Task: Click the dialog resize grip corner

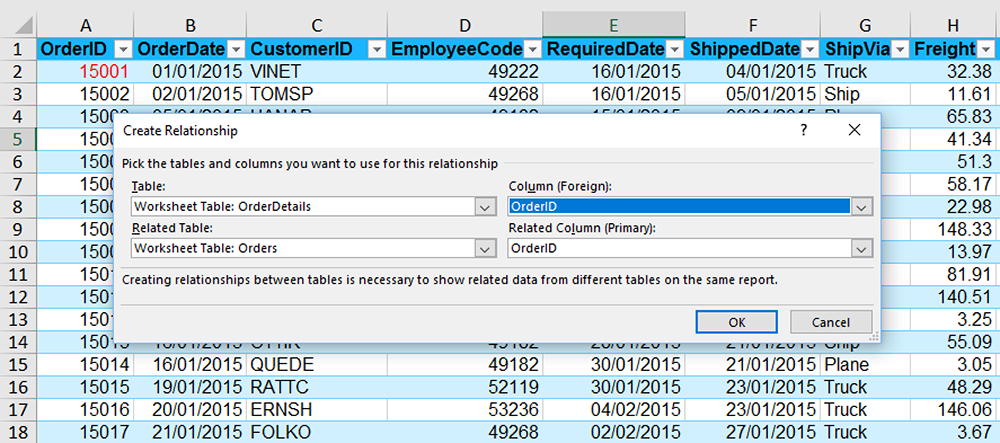Action: [x=874, y=336]
